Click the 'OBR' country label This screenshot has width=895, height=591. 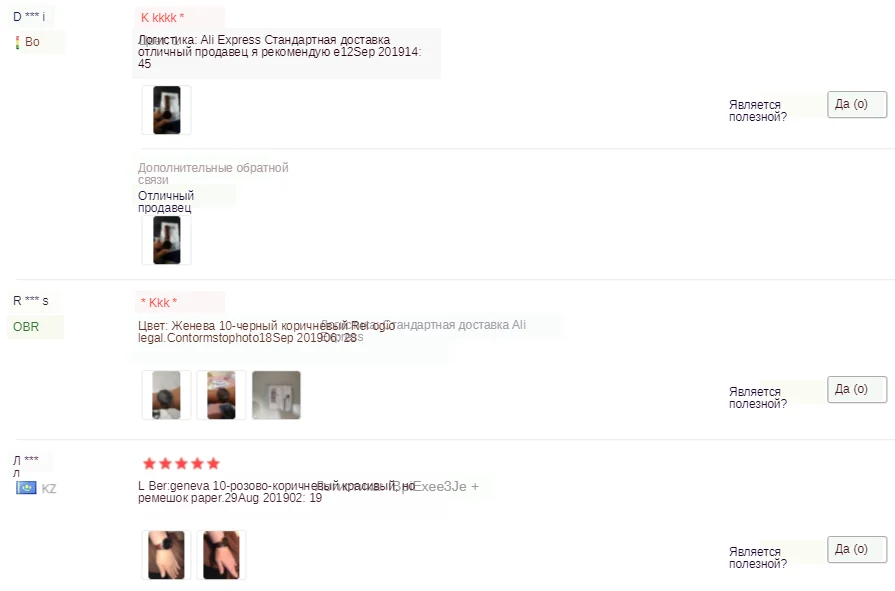coord(26,327)
